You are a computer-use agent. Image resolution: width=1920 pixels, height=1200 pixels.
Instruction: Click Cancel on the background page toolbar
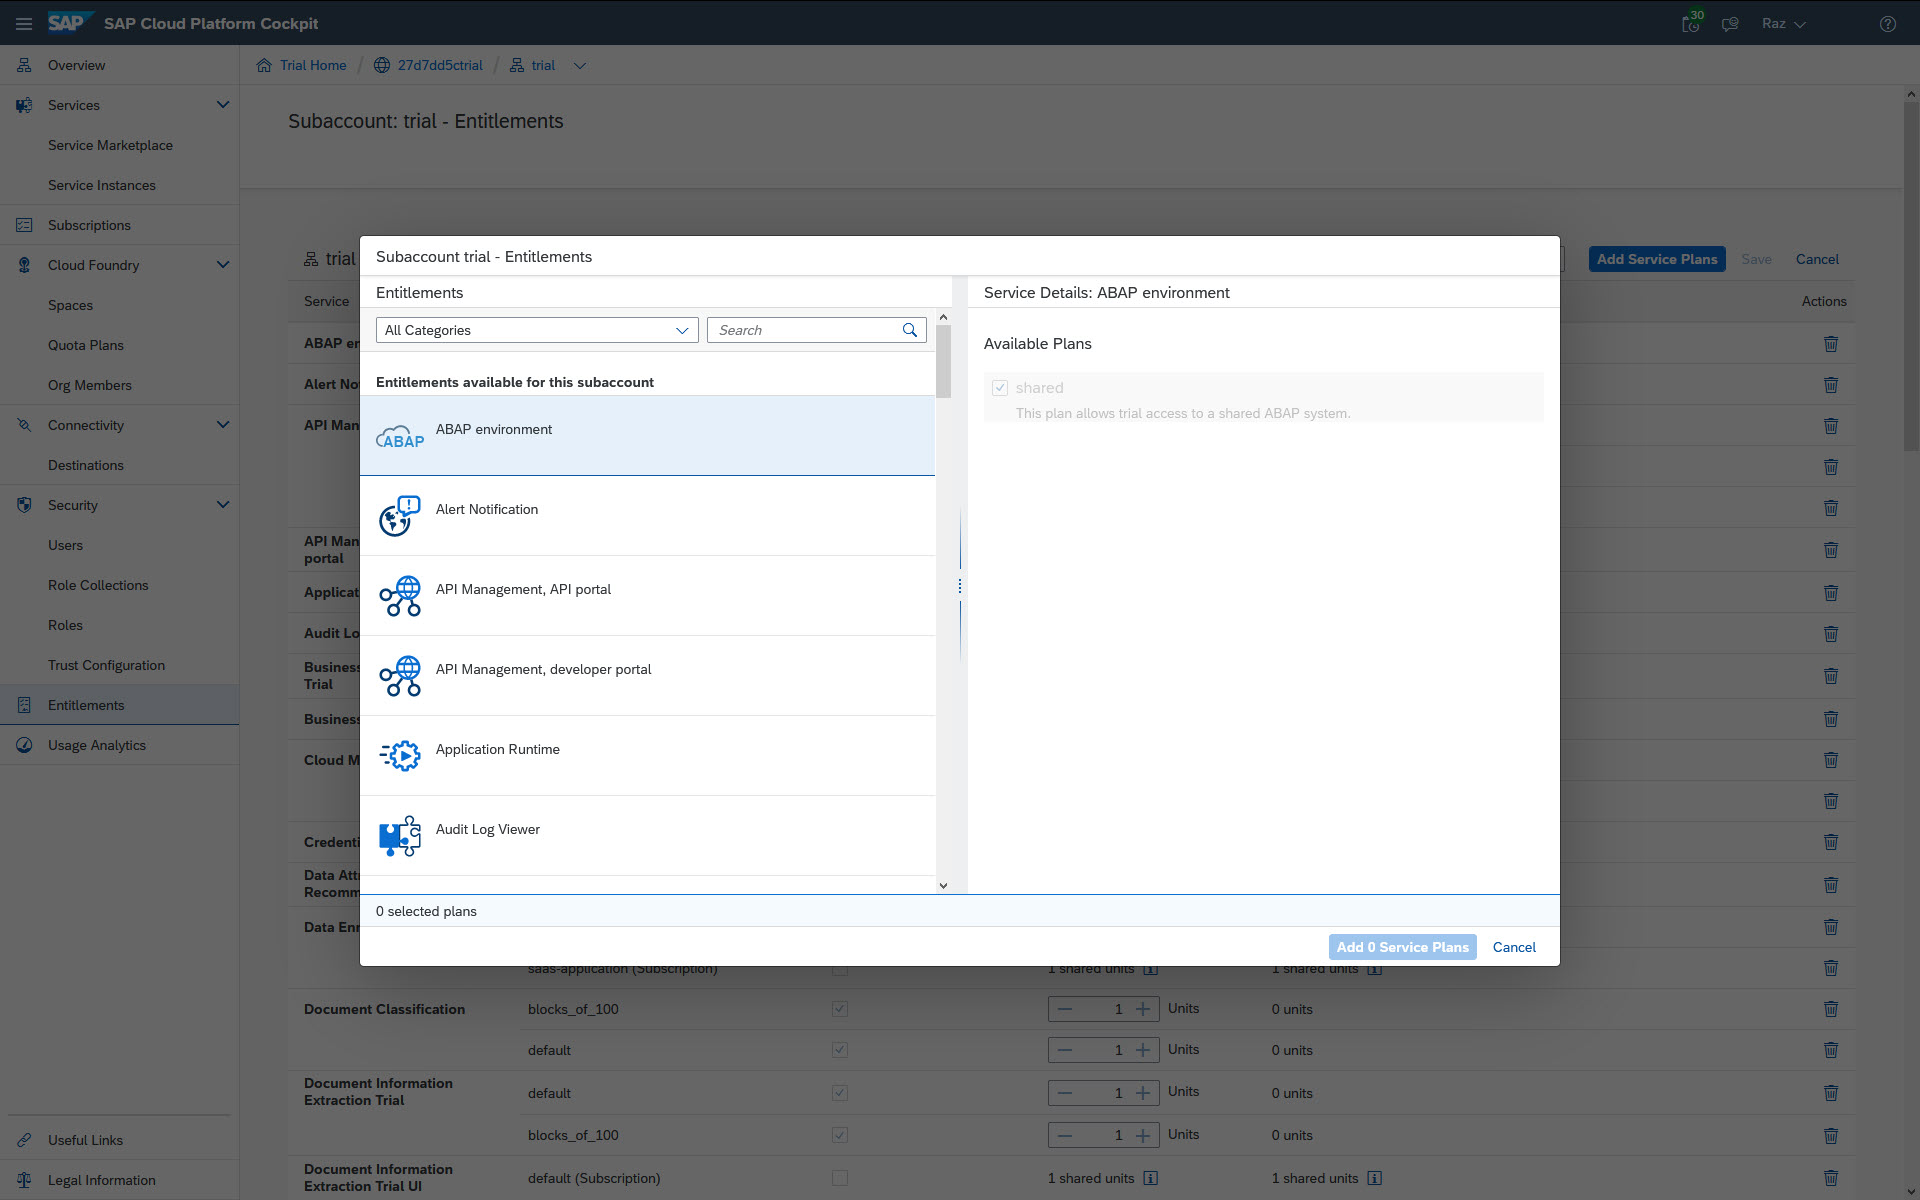pyautogui.click(x=1817, y=259)
